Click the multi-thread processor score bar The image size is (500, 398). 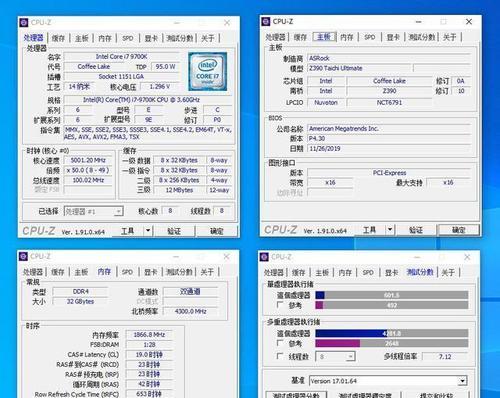pyautogui.click(x=392, y=333)
